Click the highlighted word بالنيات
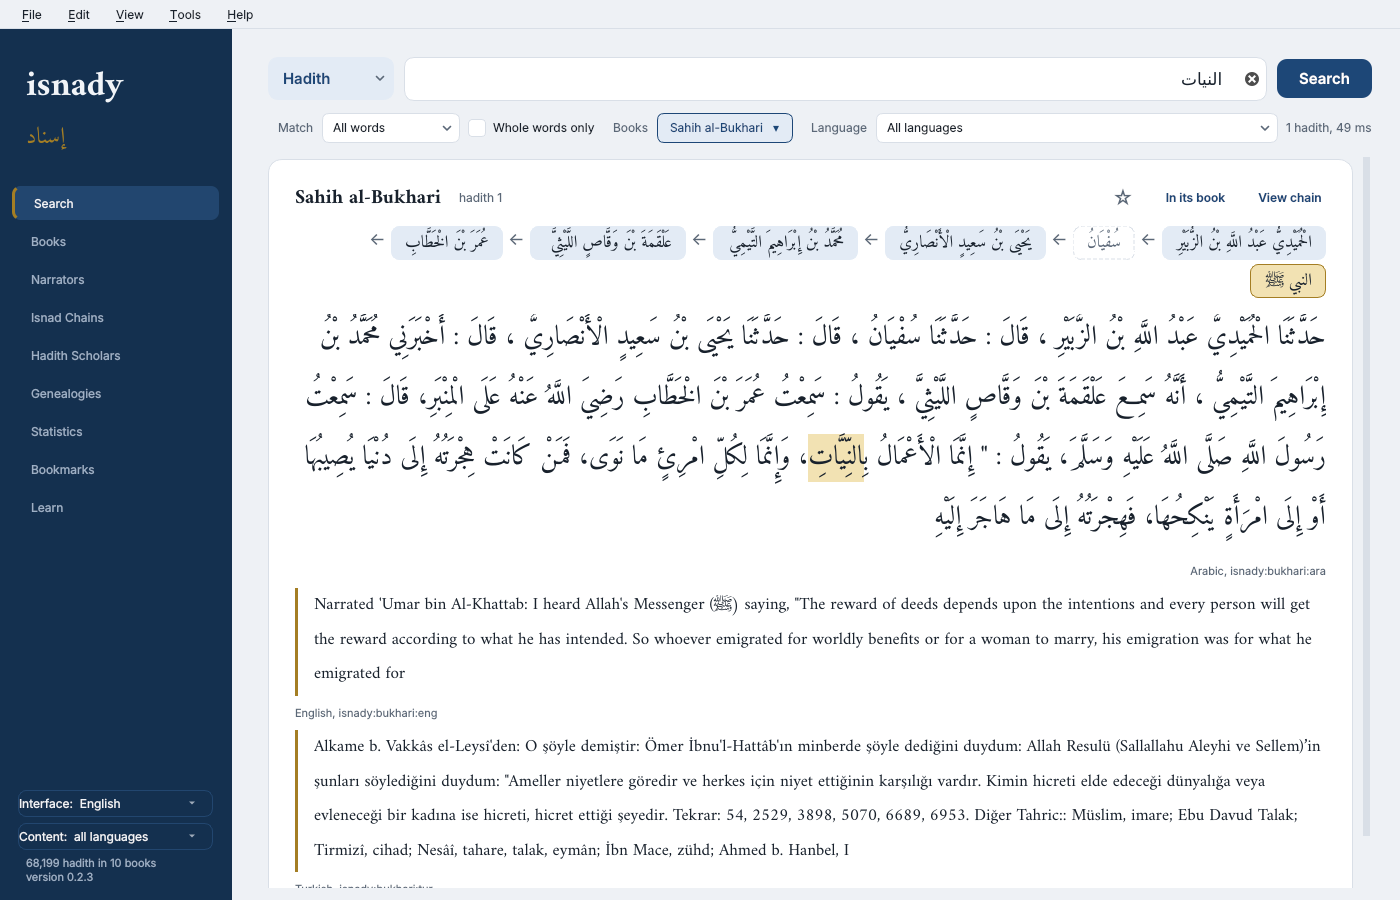 (x=836, y=457)
